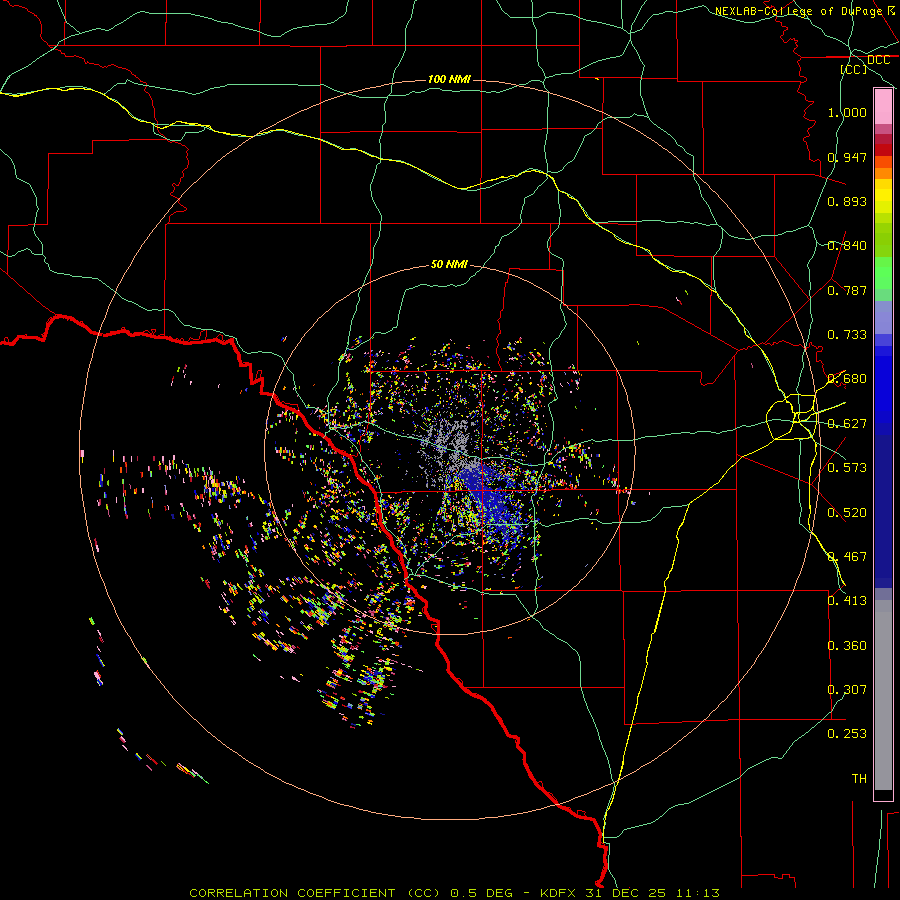The height and width of the screenshot is (900, 900).
Task: Select the 0.627 scale value
Action: [x=847, y=424]
